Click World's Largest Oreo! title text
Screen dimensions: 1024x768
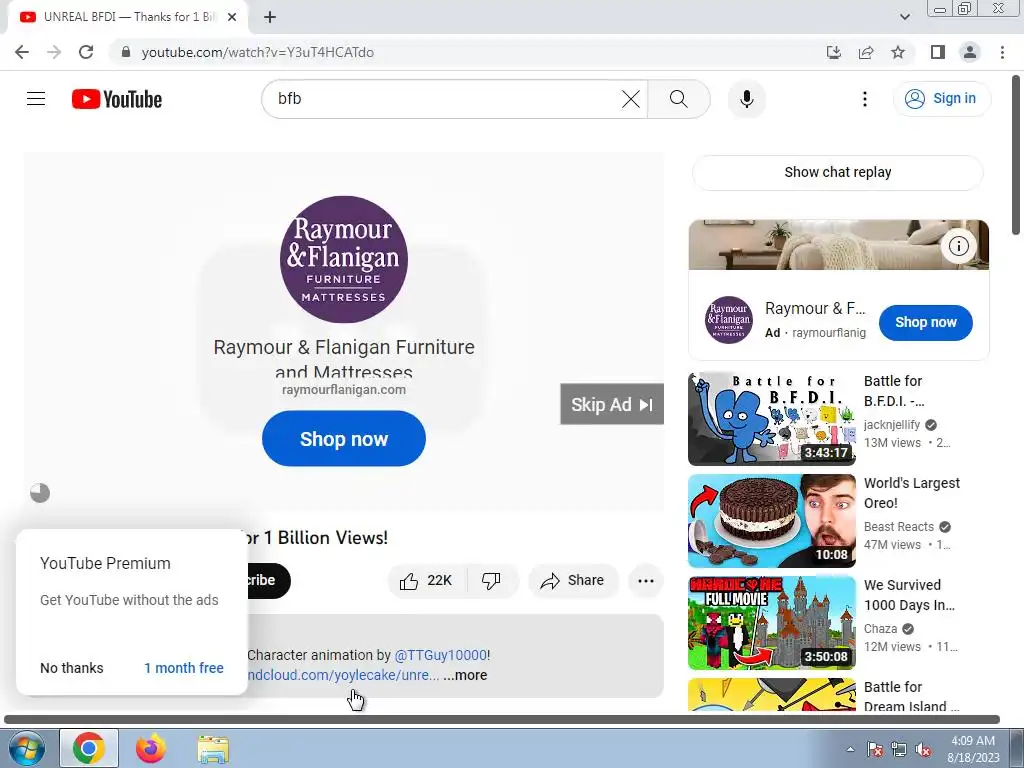coord(912,493)
